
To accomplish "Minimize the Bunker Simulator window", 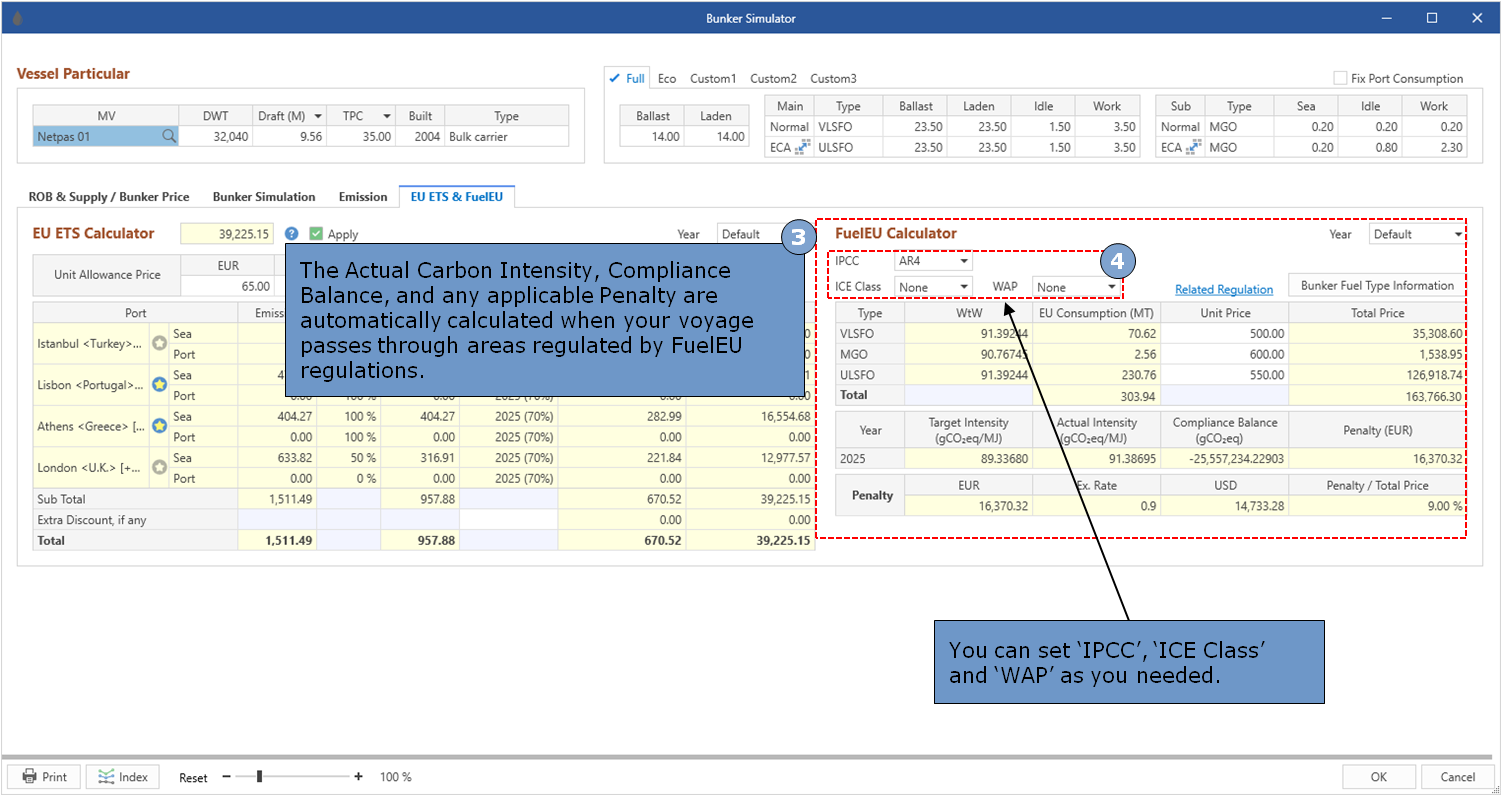I will tap(1386, 18).
